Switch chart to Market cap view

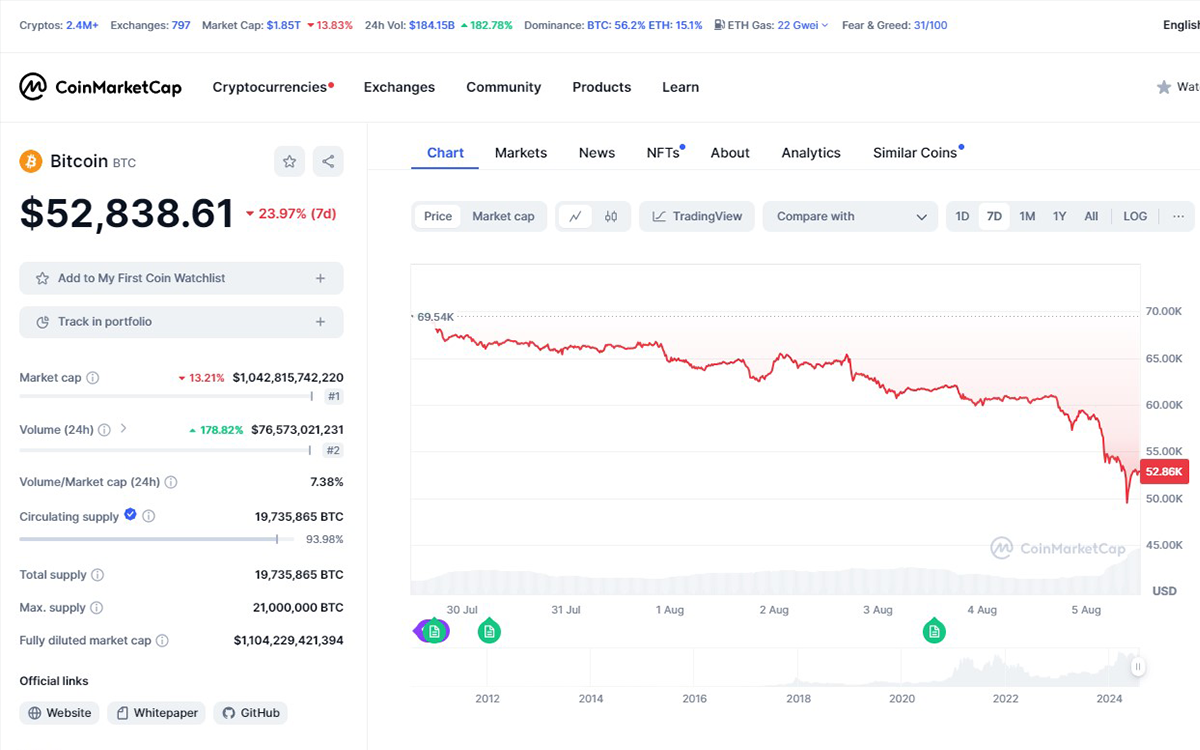pos(503,216)
